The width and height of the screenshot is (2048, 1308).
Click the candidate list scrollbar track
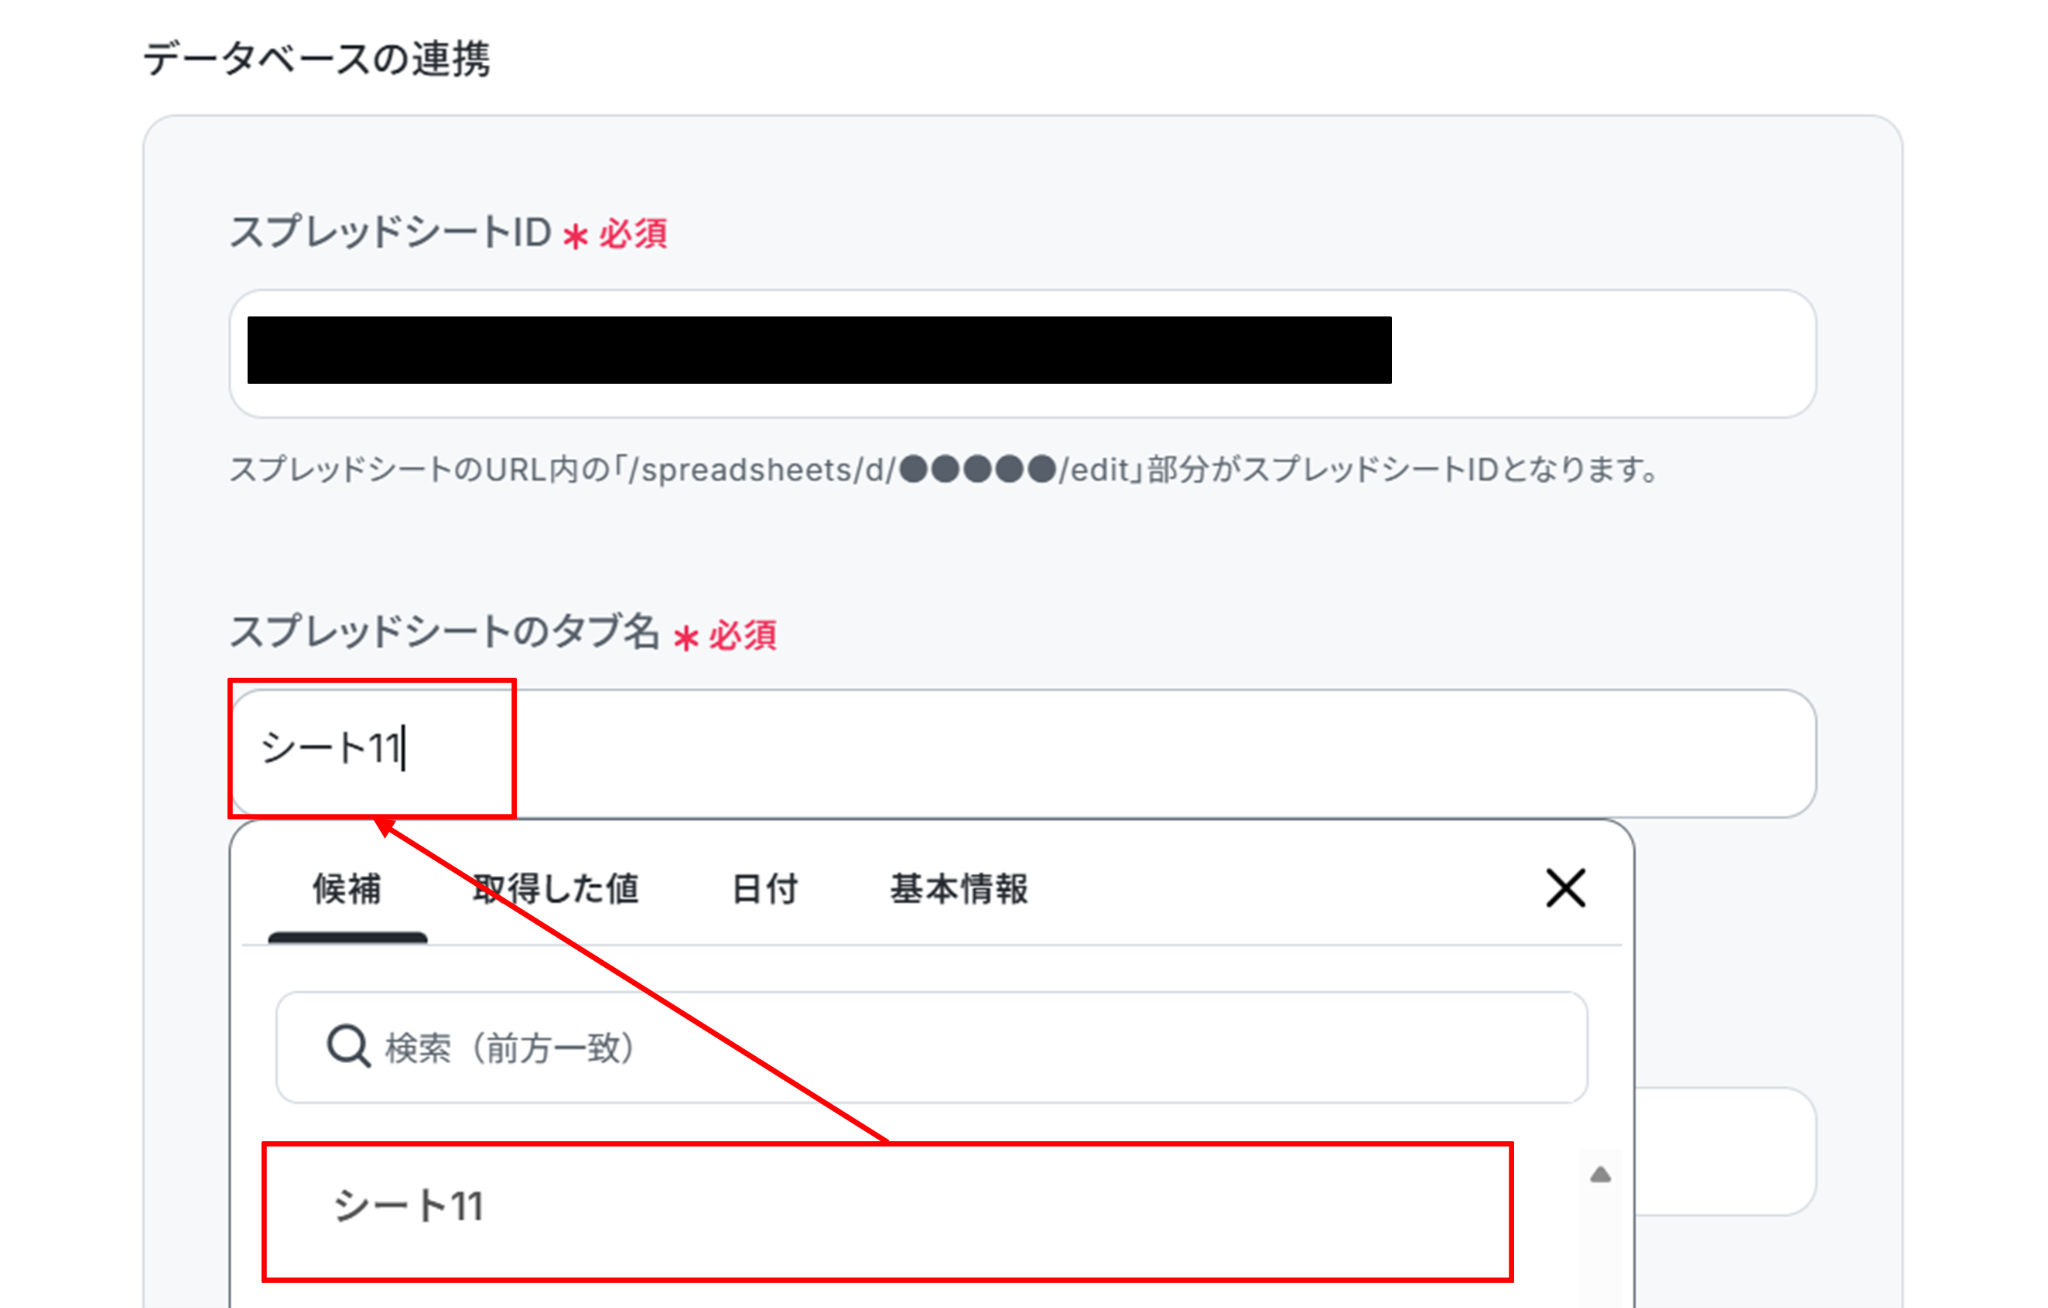click(x=1600, y=1250)
